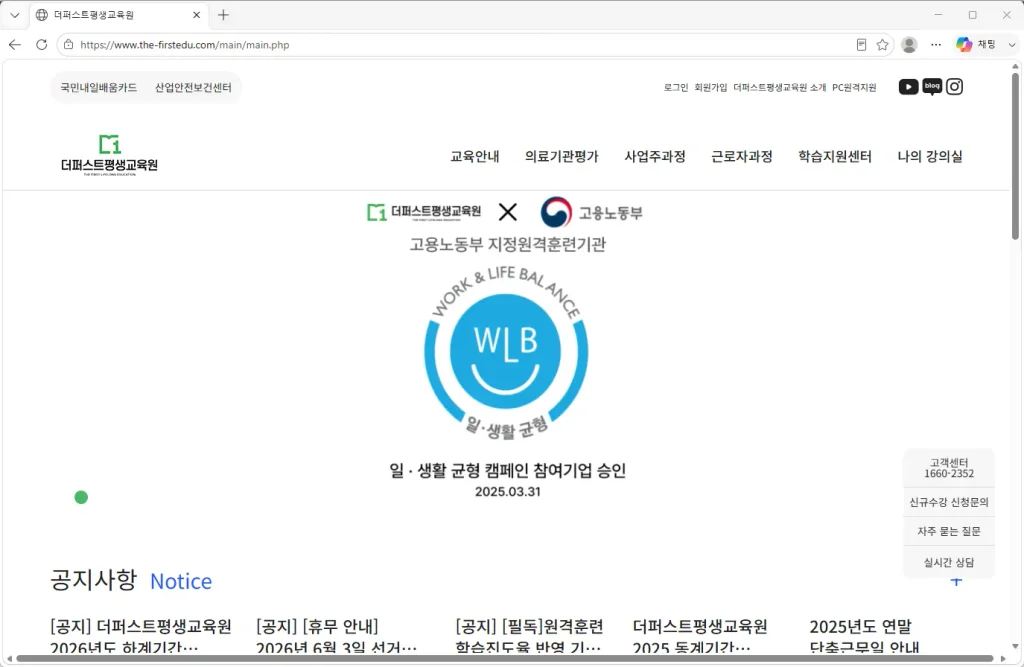Screen dimensions: 1024x667
Task: Go to 산업안전보건센터 page
Action: [x=193, y=88]
